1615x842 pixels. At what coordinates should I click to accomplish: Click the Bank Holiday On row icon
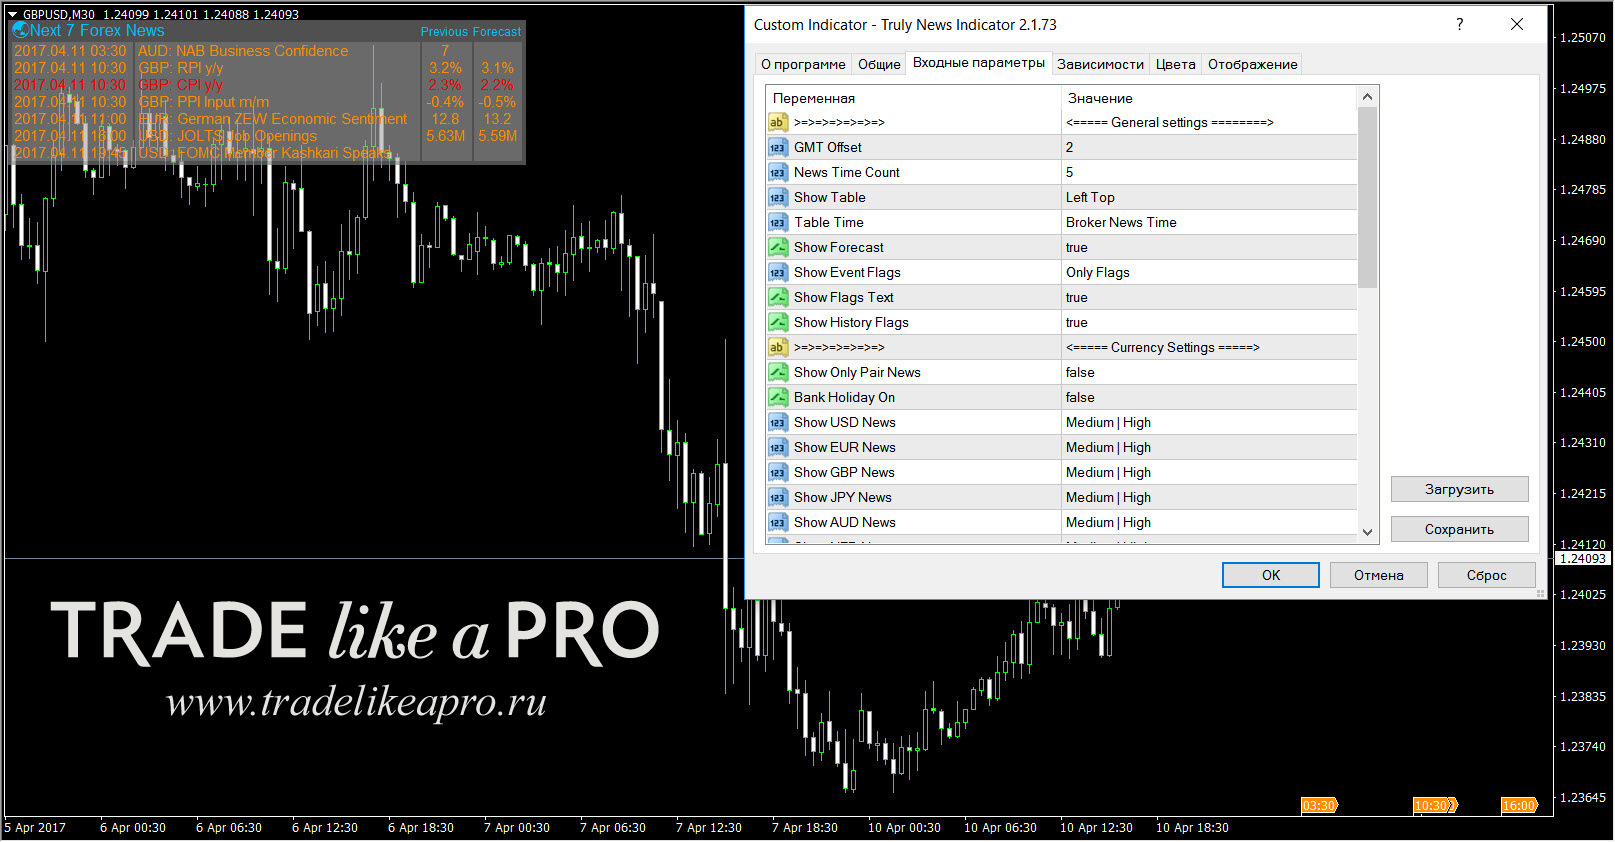click(x=777, y=397)
